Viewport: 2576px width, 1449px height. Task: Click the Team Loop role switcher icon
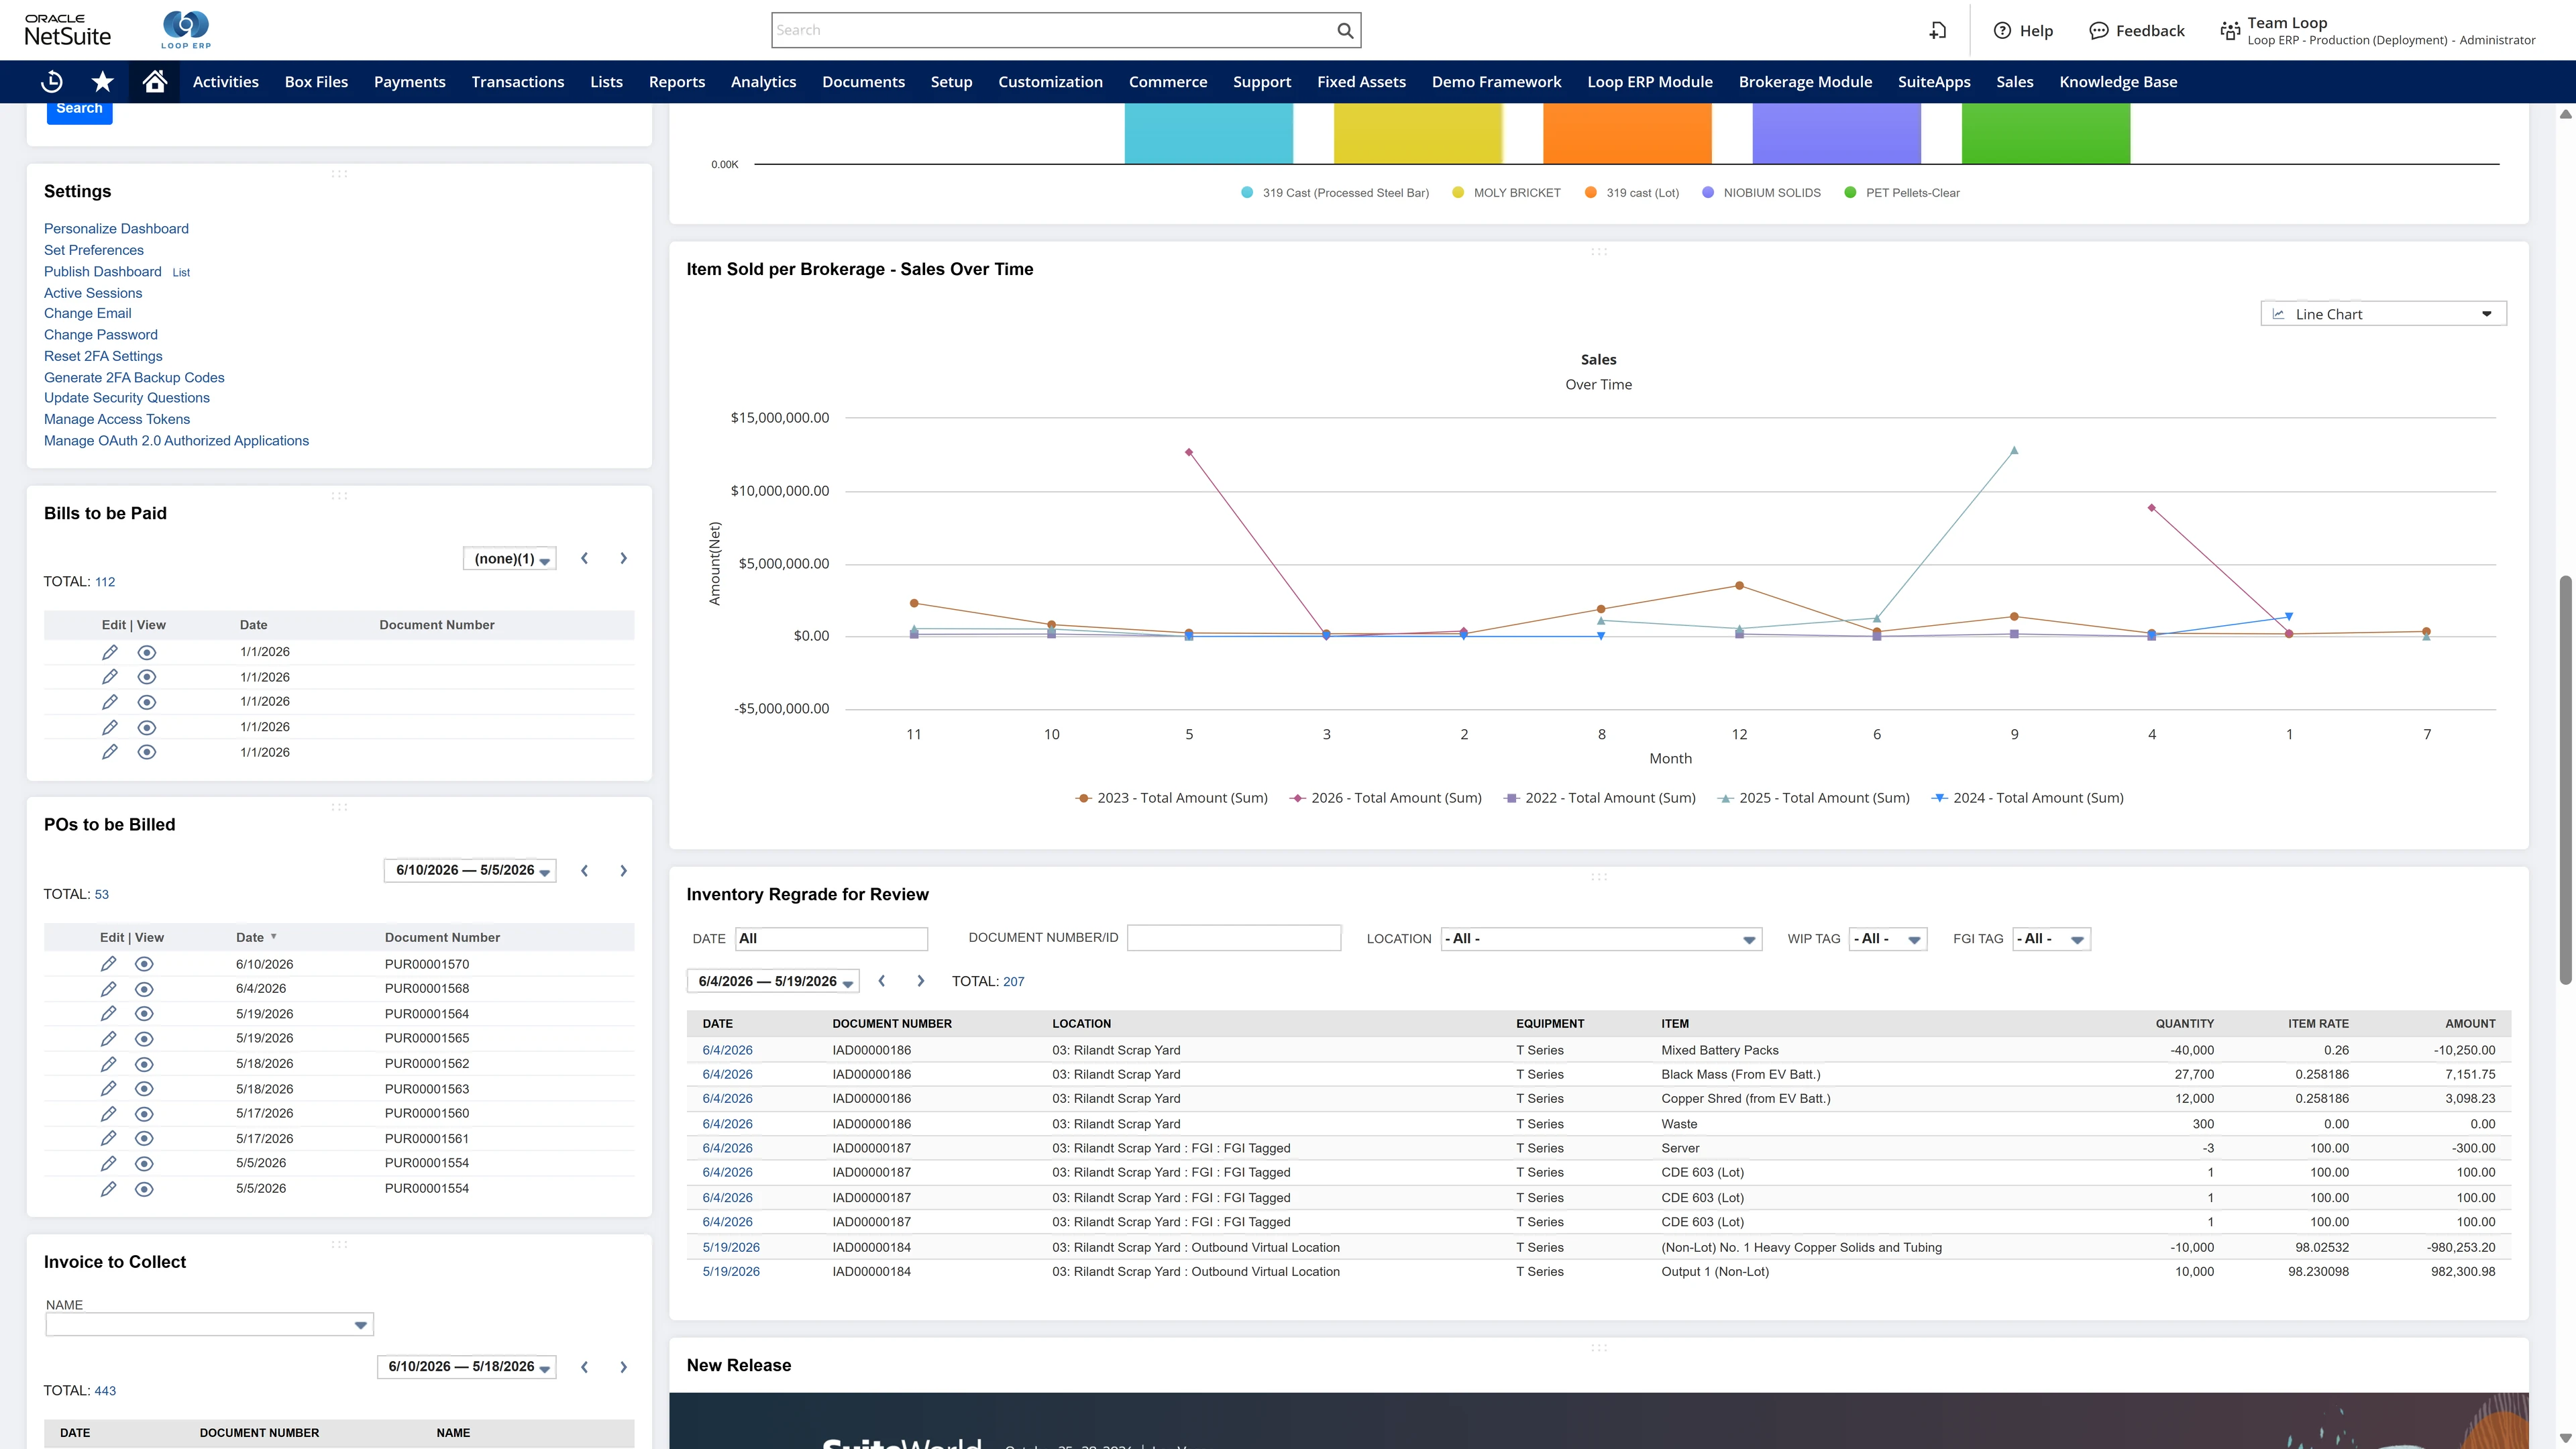[x=2230, y=30]
